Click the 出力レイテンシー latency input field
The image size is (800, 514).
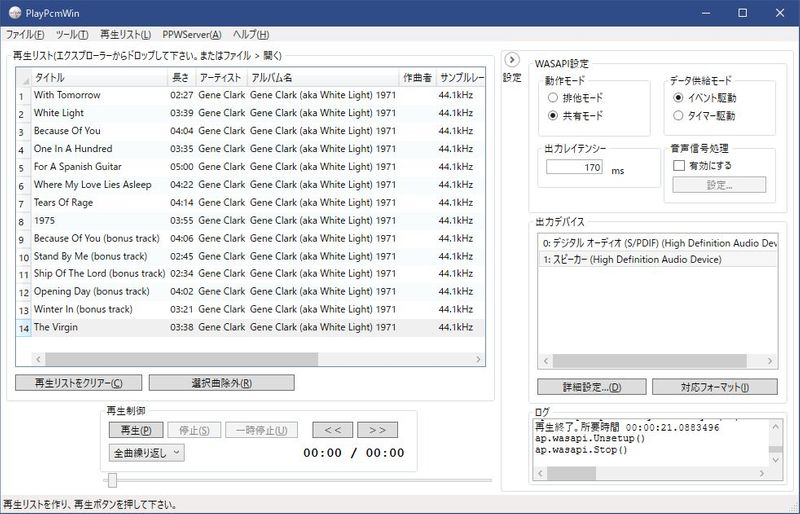574,168
